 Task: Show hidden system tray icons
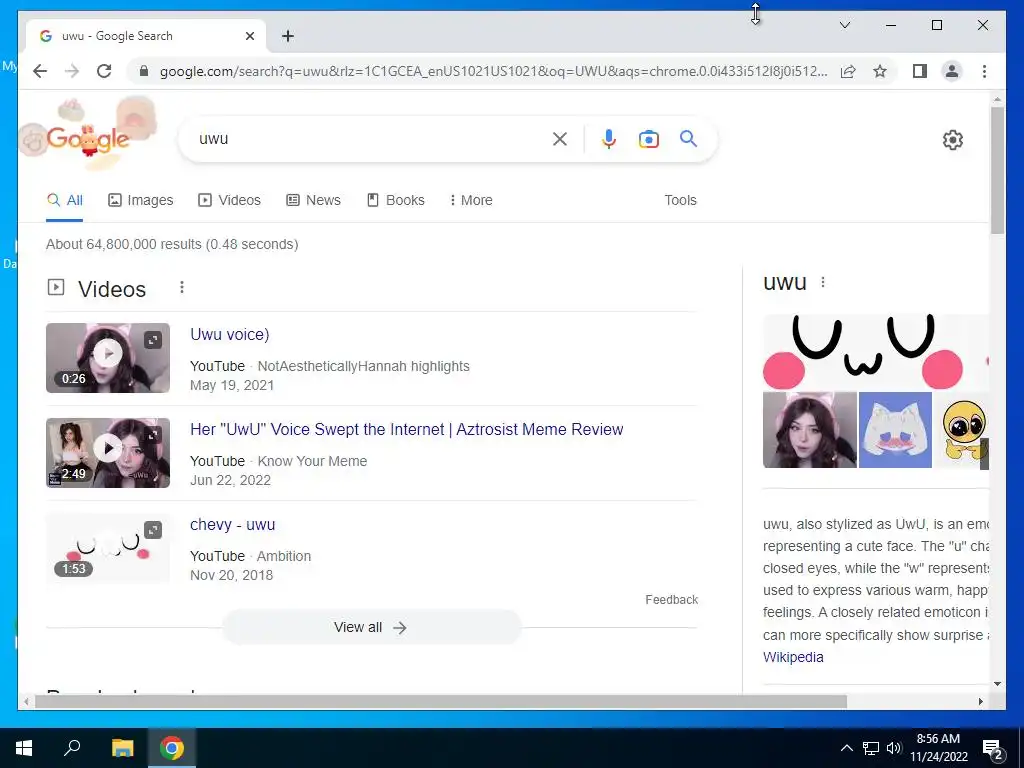coord(846,748)
